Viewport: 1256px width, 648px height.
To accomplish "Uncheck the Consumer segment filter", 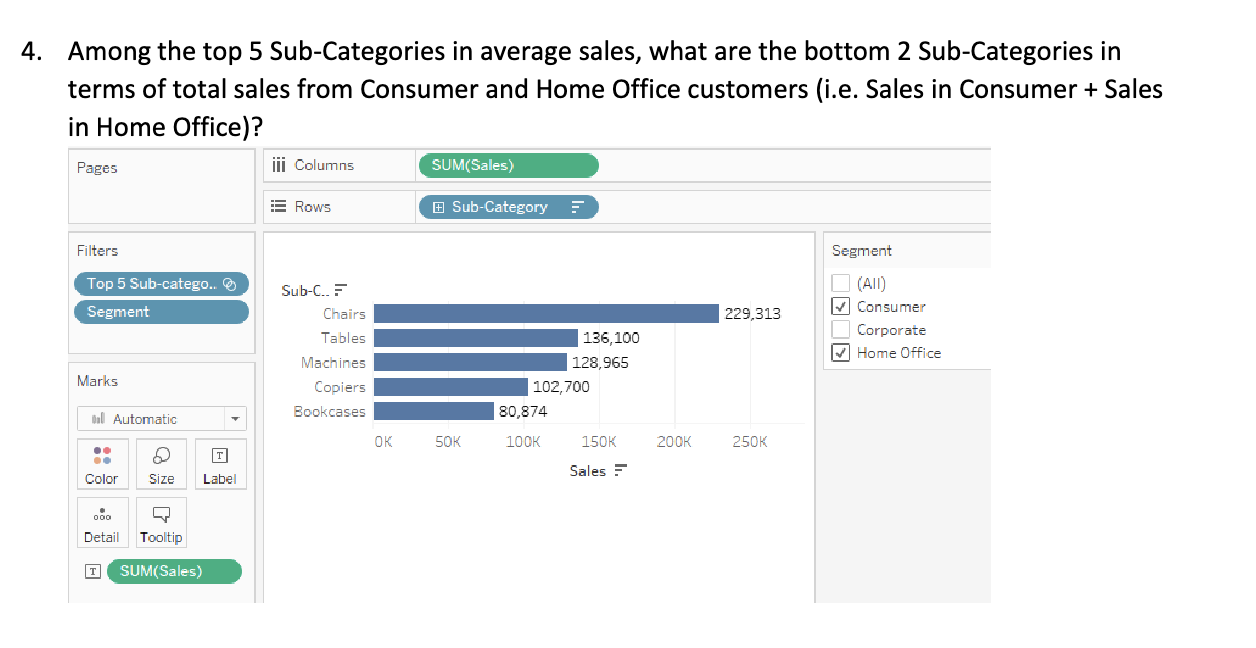I will point(841,306).
